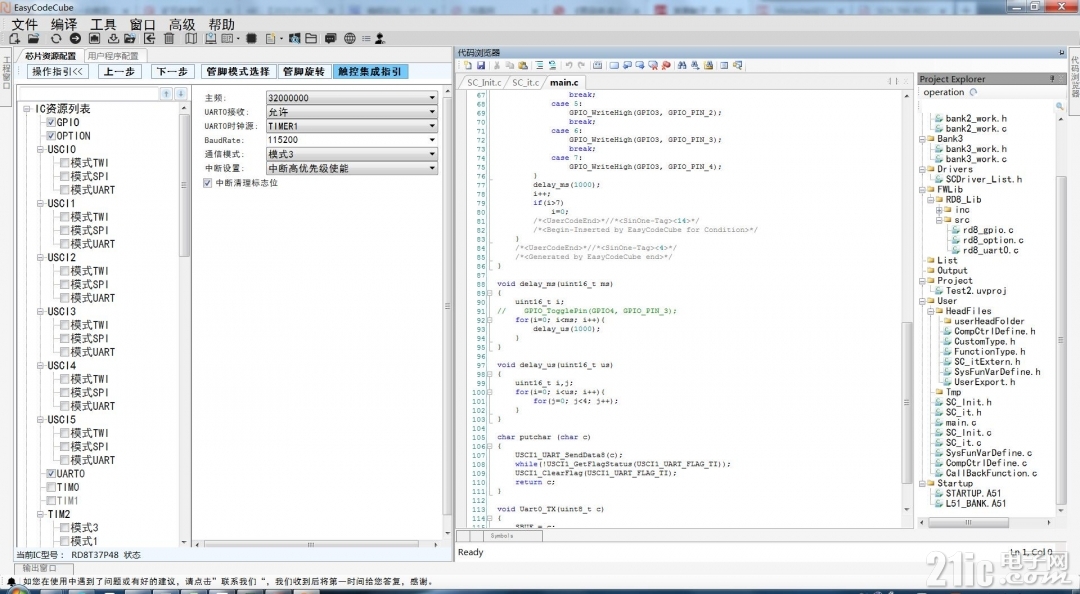Open the 通信模式 dropdown
The height and width of the screenshot is (594, 1080).
pos(352,154)
